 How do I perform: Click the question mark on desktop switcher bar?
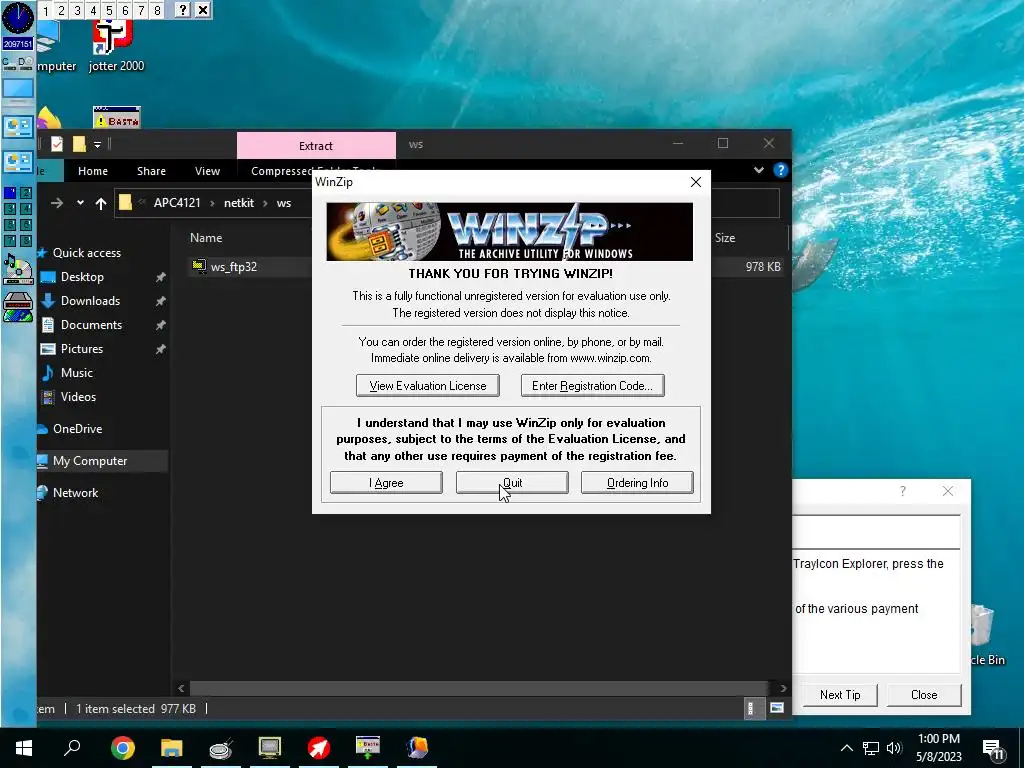pyautogui.click(x=183, y=10)
